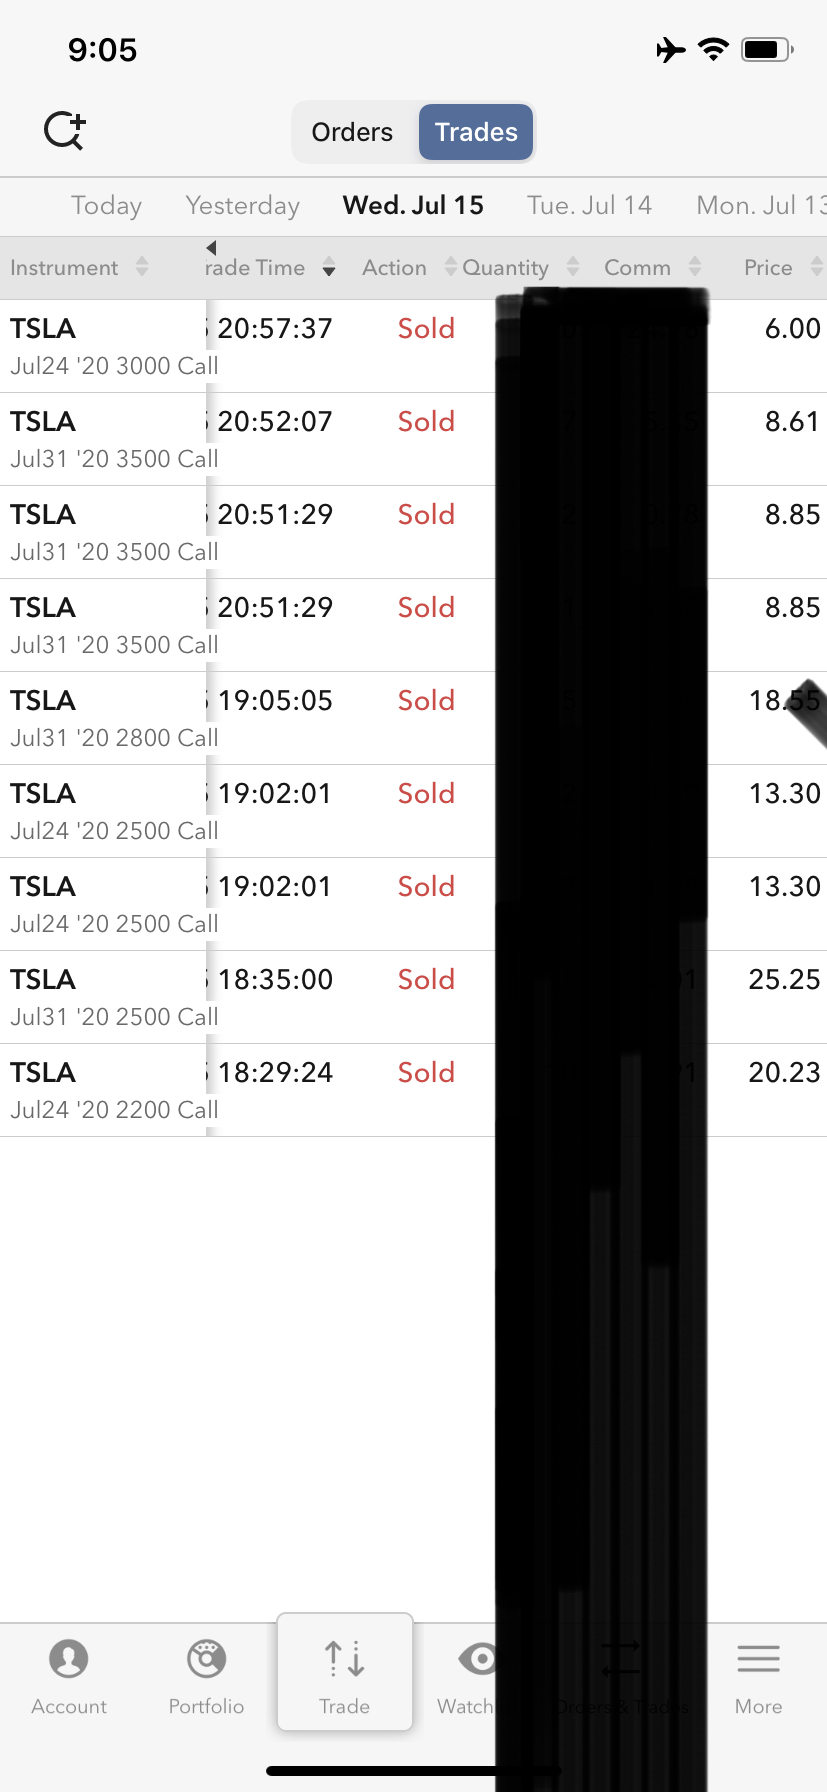Select the Trades segment
Viewport: 827px width, 1792px height.
(476, 132)
